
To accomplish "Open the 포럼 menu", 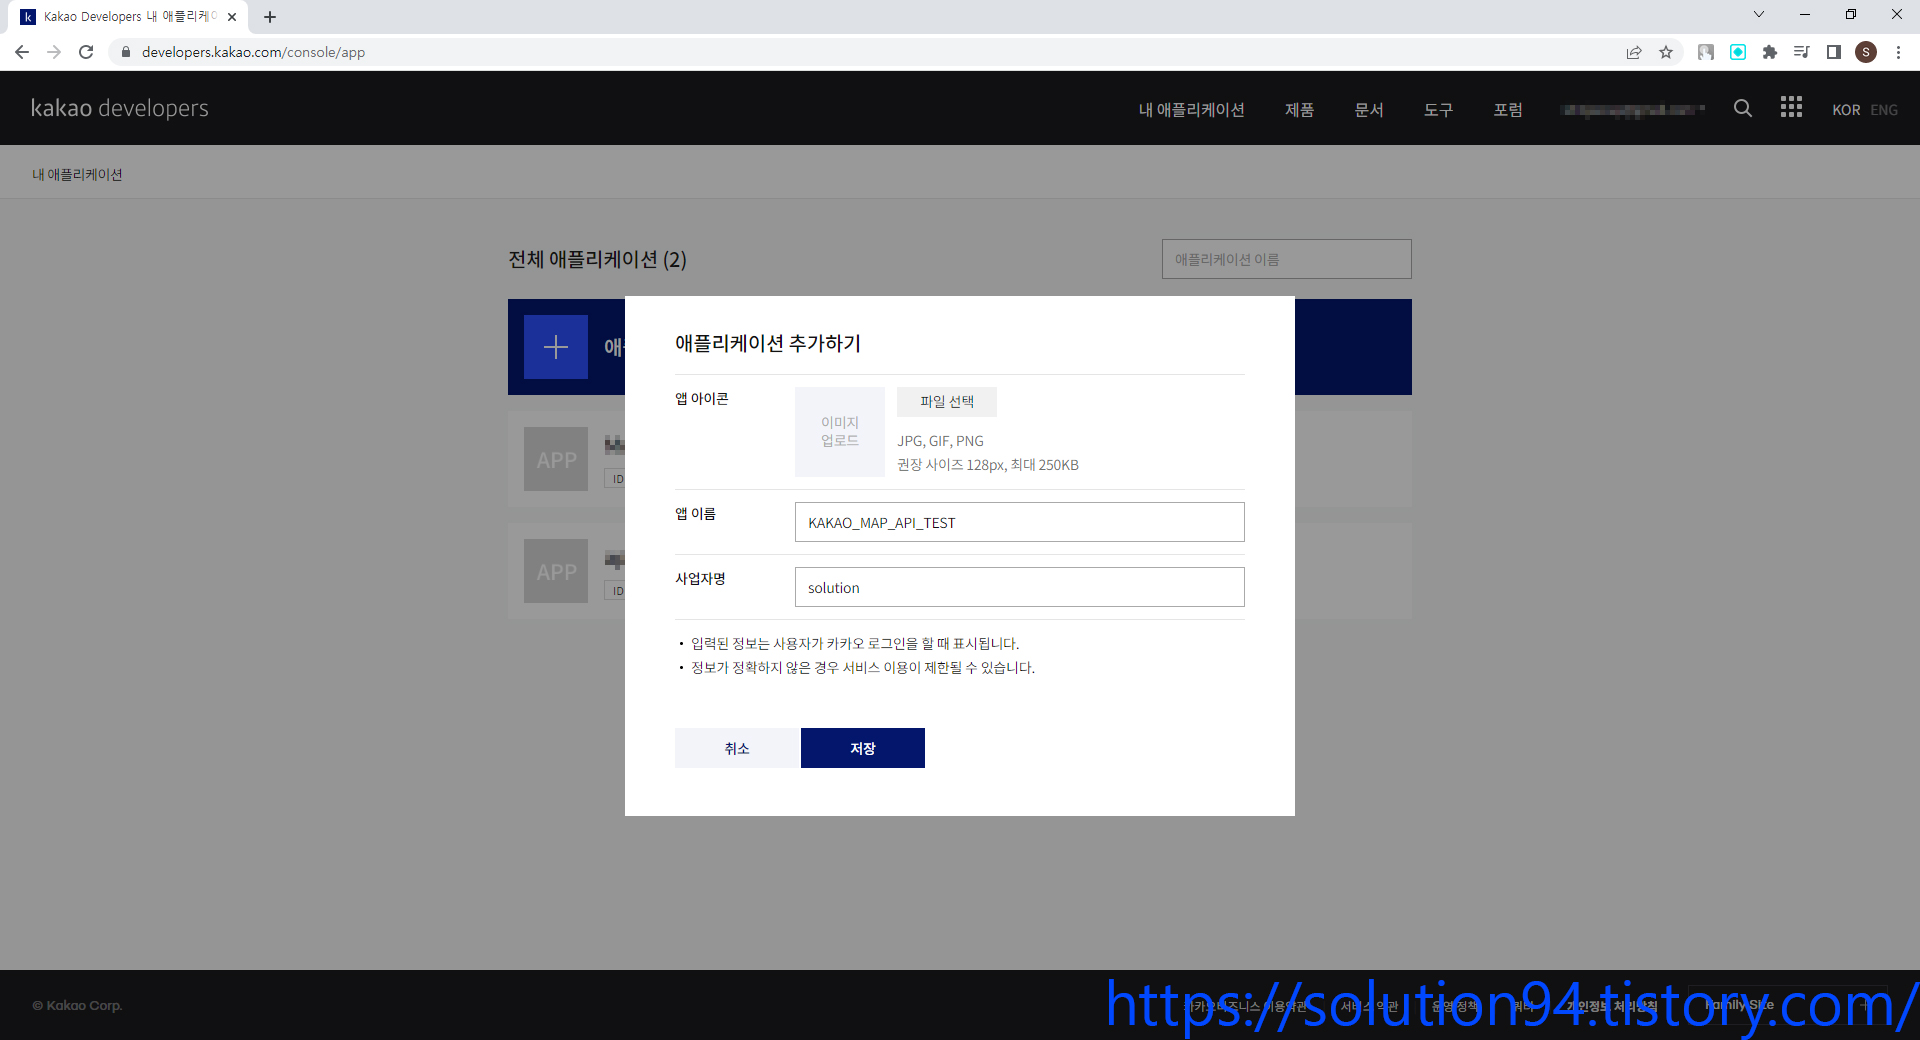I will pos(1508,110).
